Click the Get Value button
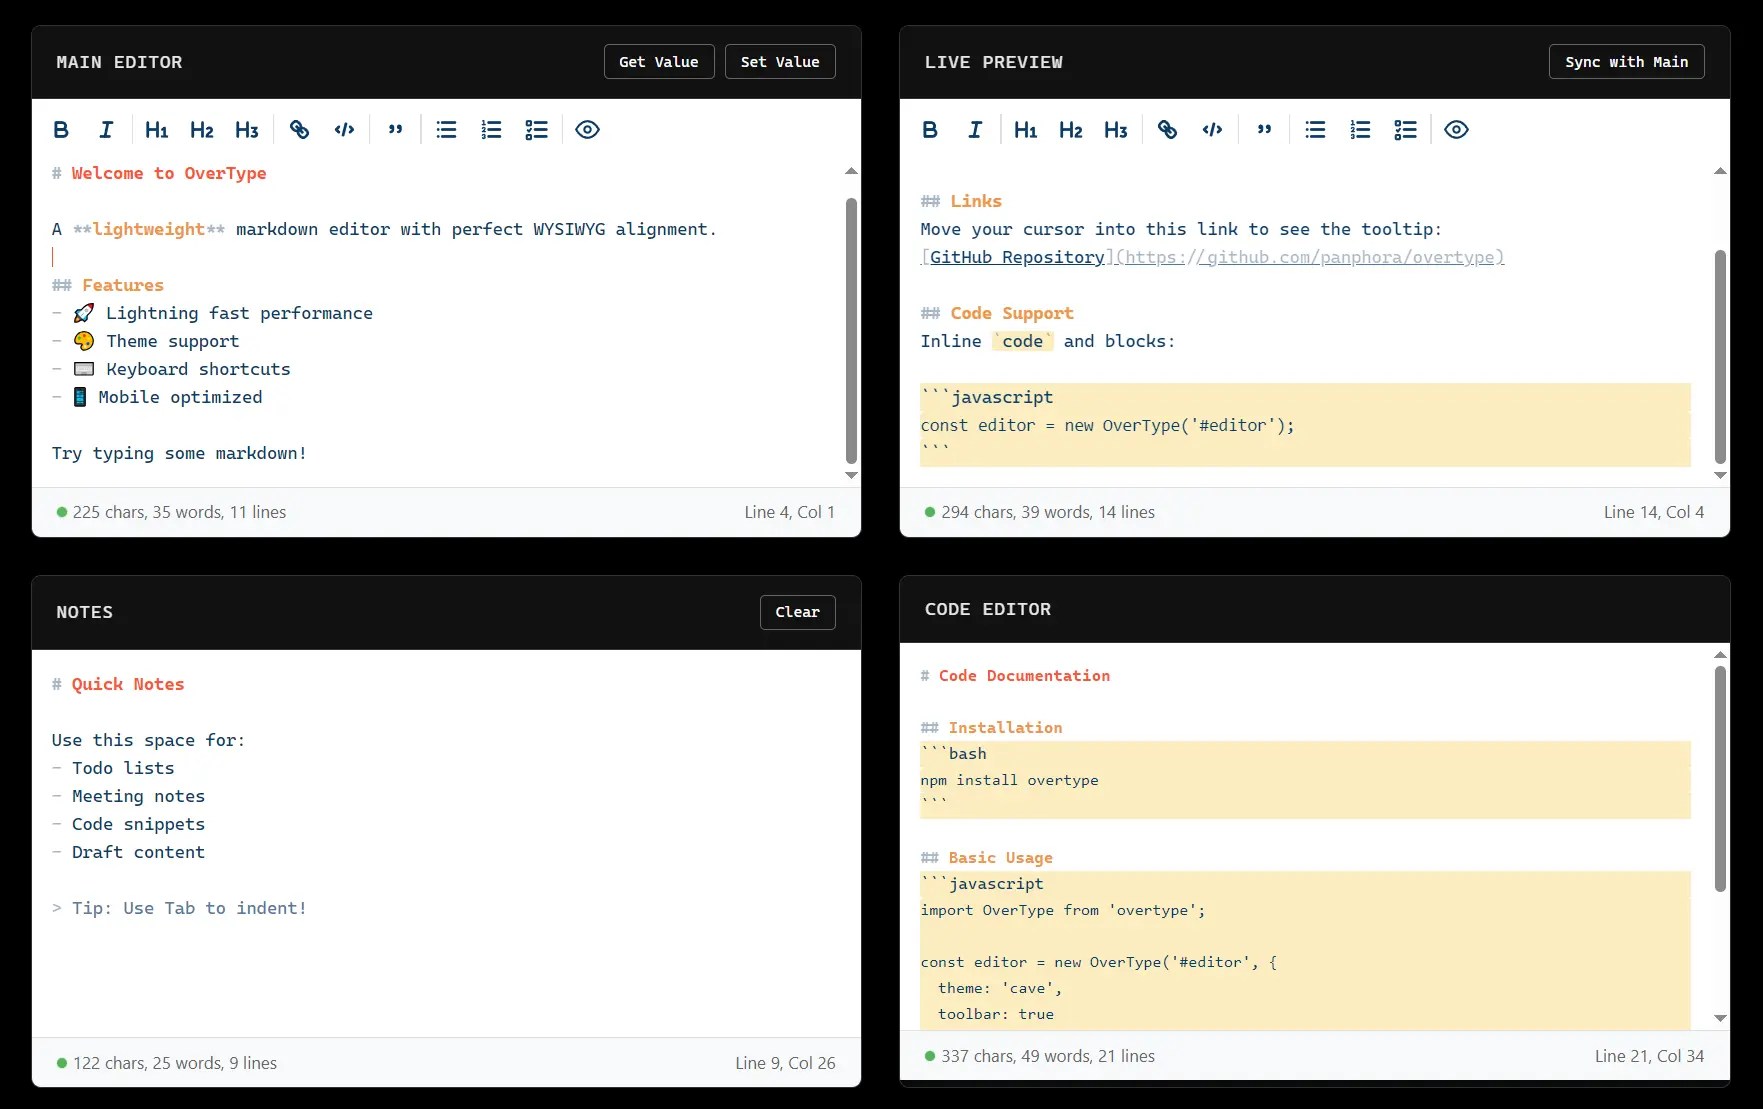 click(x=659, y=62)
